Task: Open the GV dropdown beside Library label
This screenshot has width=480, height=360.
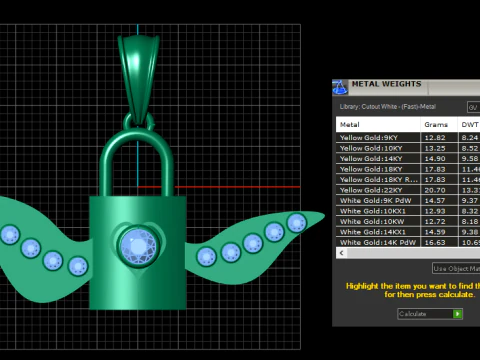Action: (473, 107)
